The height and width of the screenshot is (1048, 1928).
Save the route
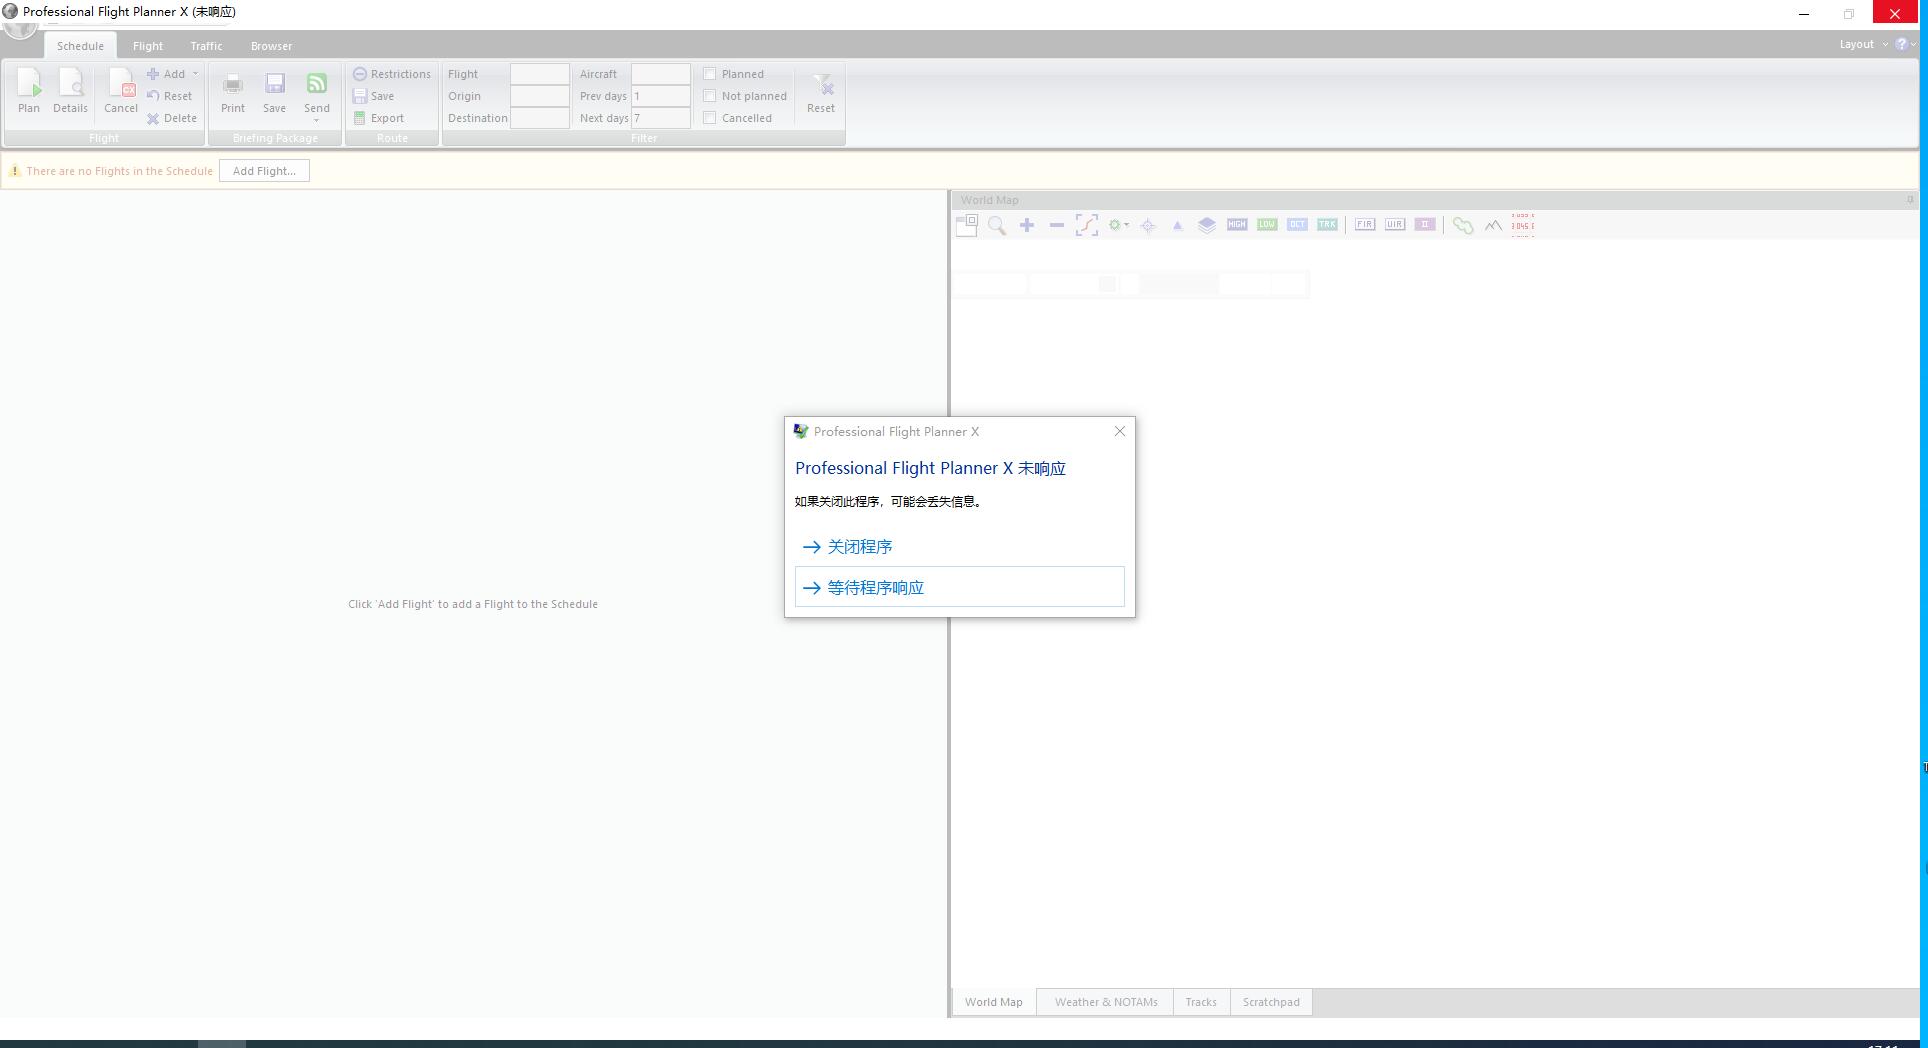coord(373,96)
